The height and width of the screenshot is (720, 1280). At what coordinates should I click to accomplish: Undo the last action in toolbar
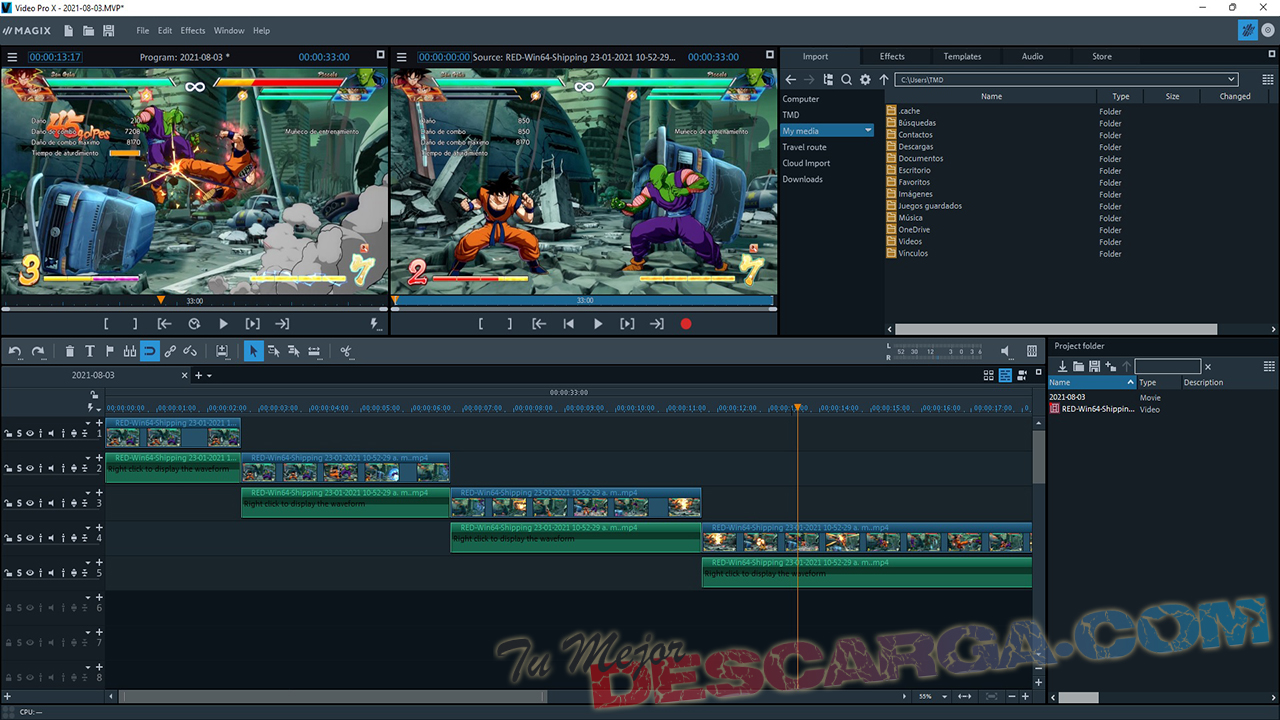point(15,351)
